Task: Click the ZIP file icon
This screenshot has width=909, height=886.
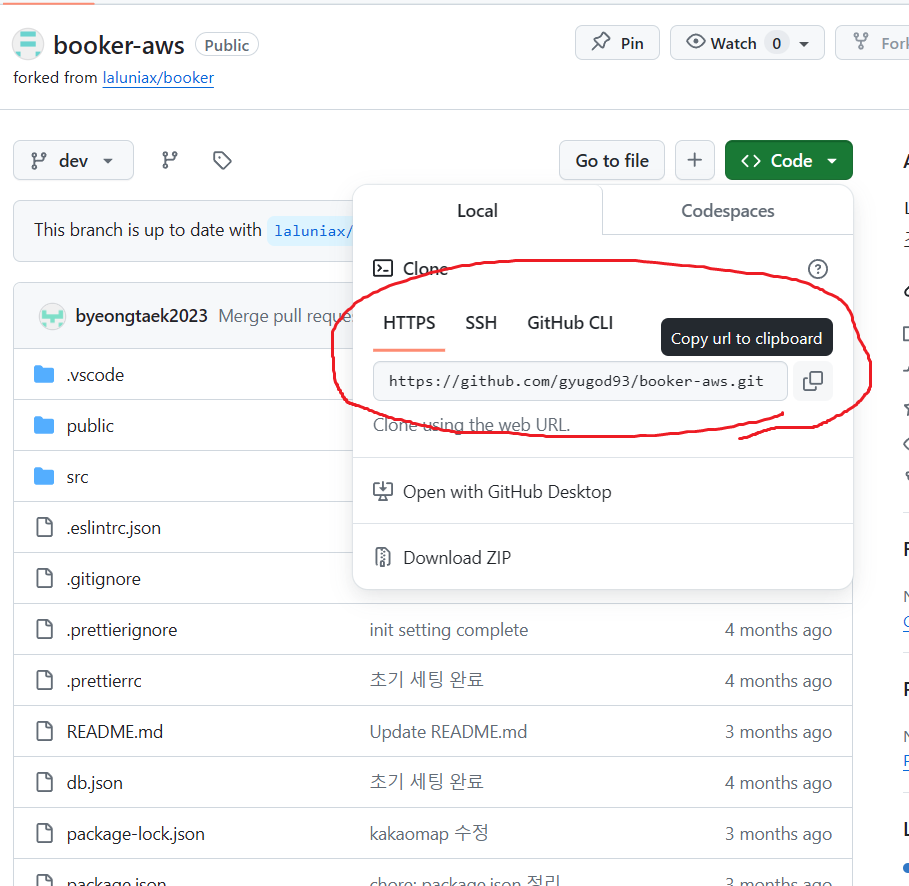Action: click(x=383, y=557)
